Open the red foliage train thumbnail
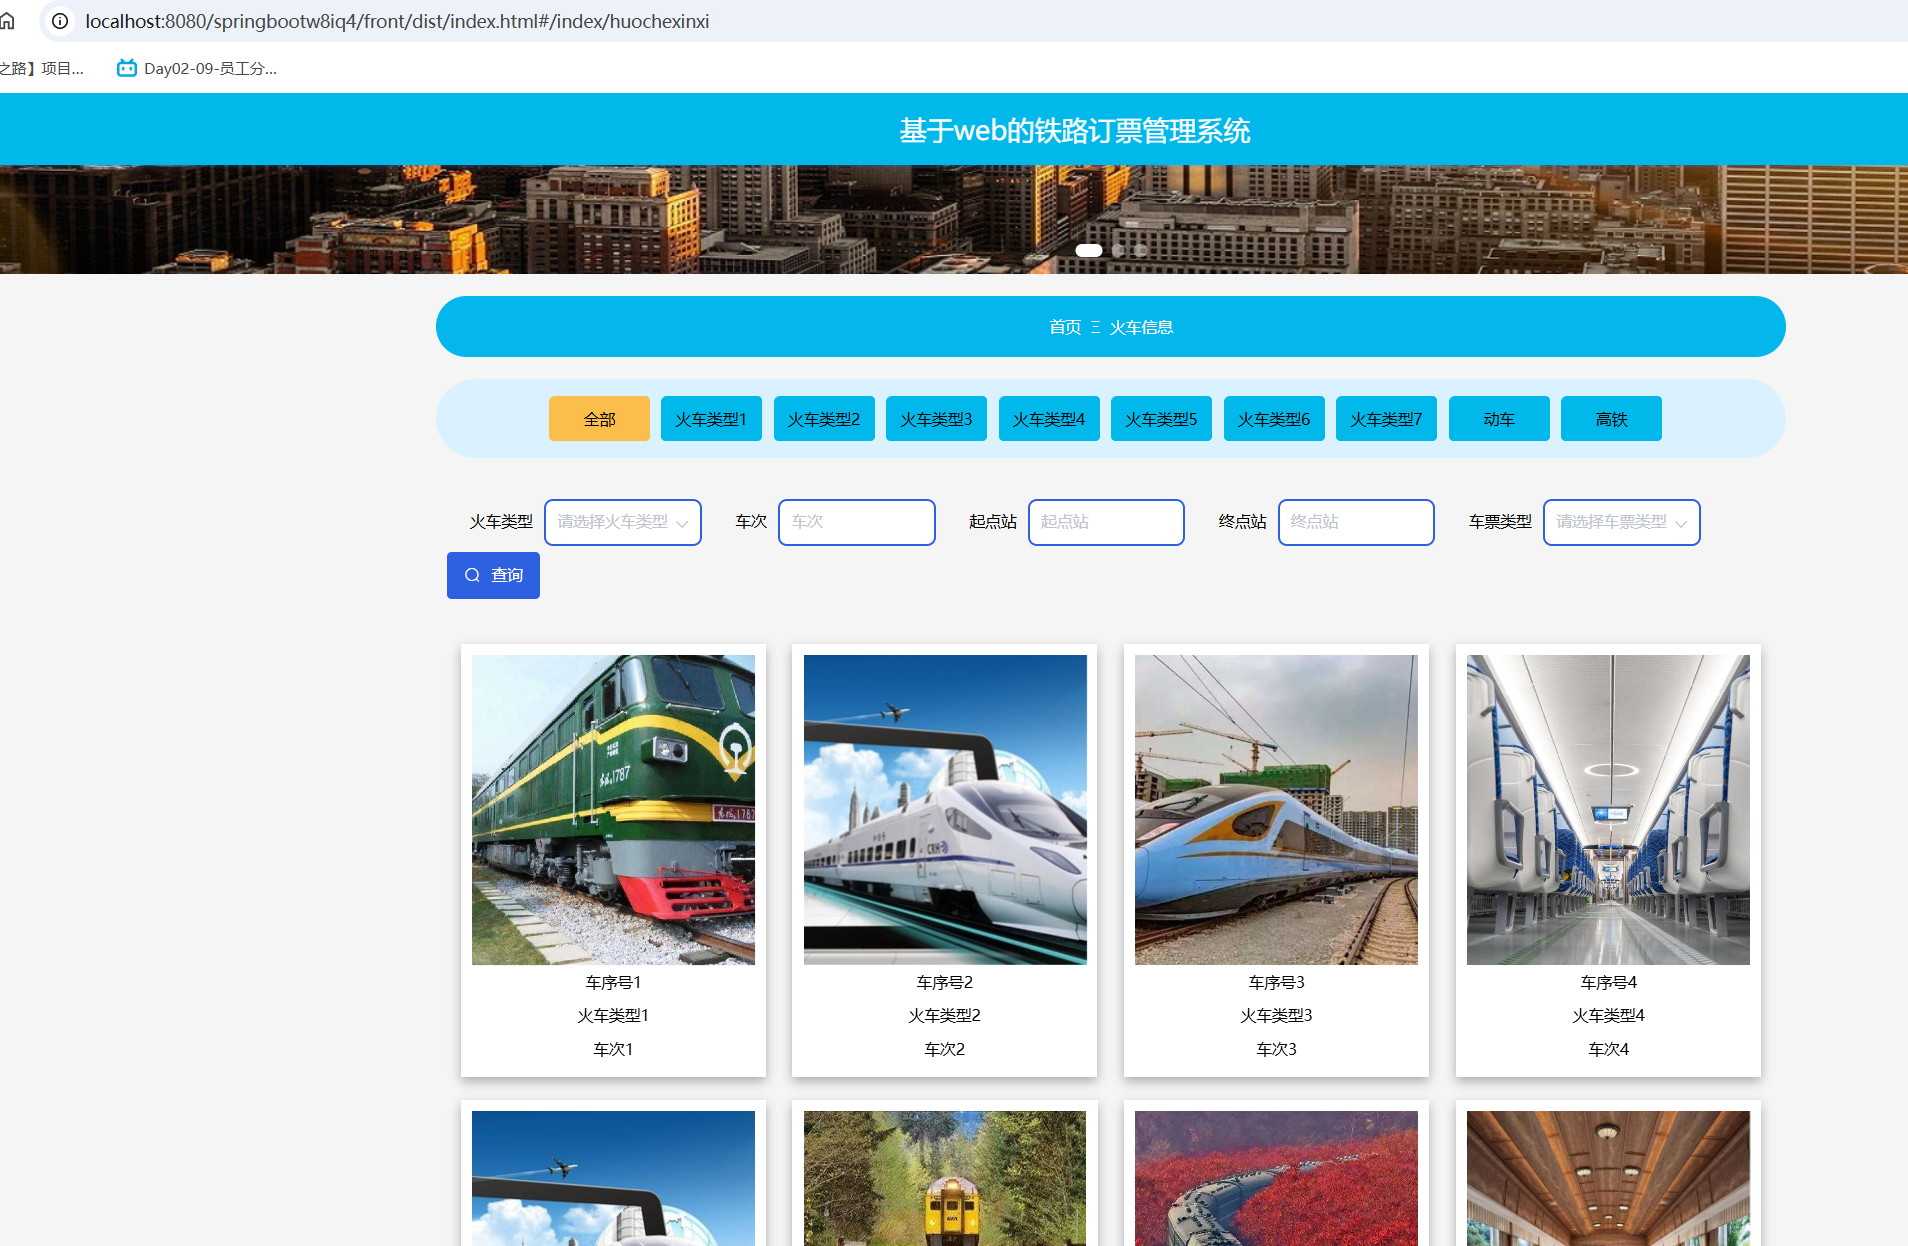The image size is (1908, 1246). tap(1276, 1178)
